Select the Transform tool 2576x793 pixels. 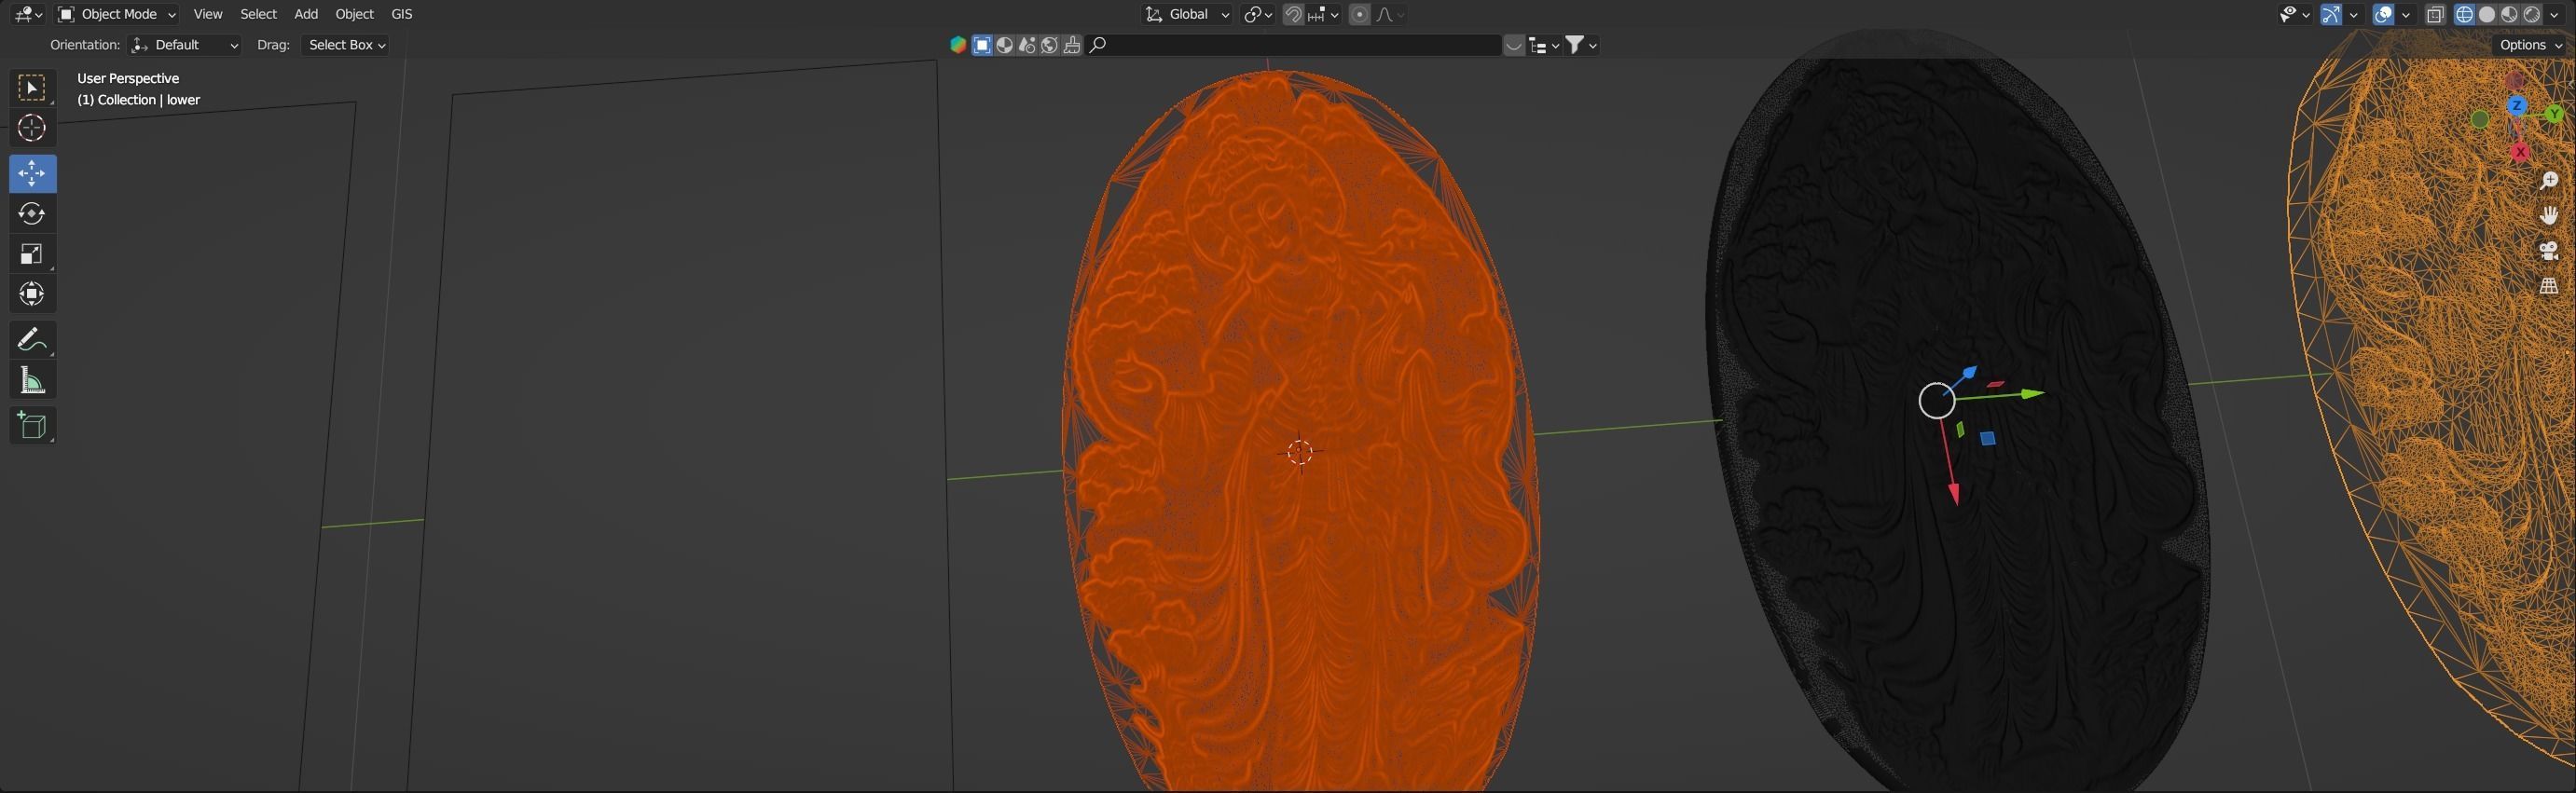coord(32,293)
